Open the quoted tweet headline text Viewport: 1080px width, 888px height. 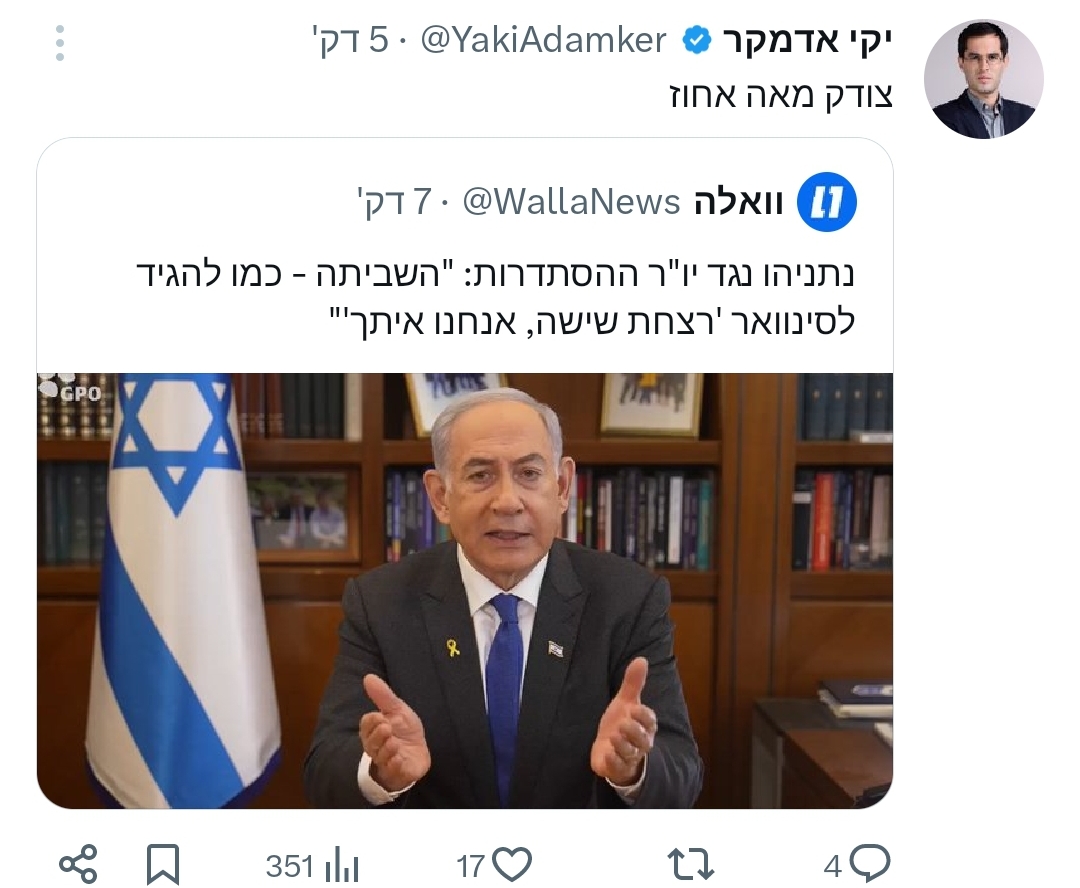point(496,298)
